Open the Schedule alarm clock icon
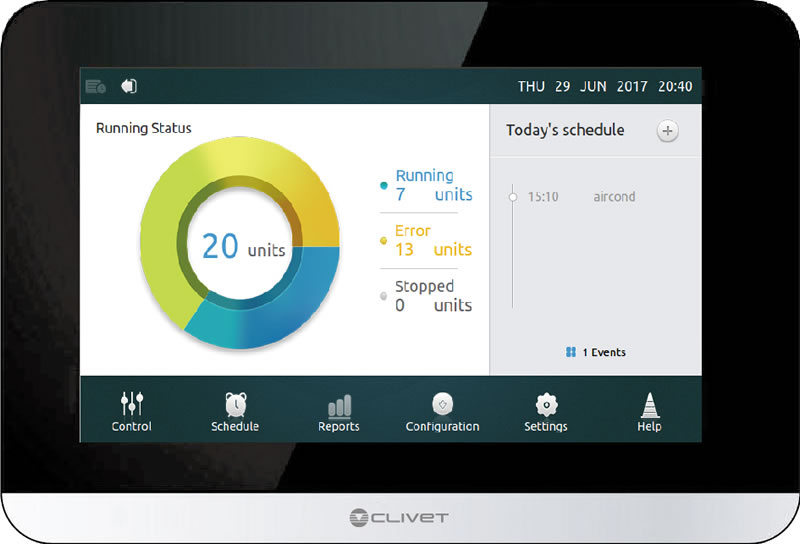 pos(236,405)
